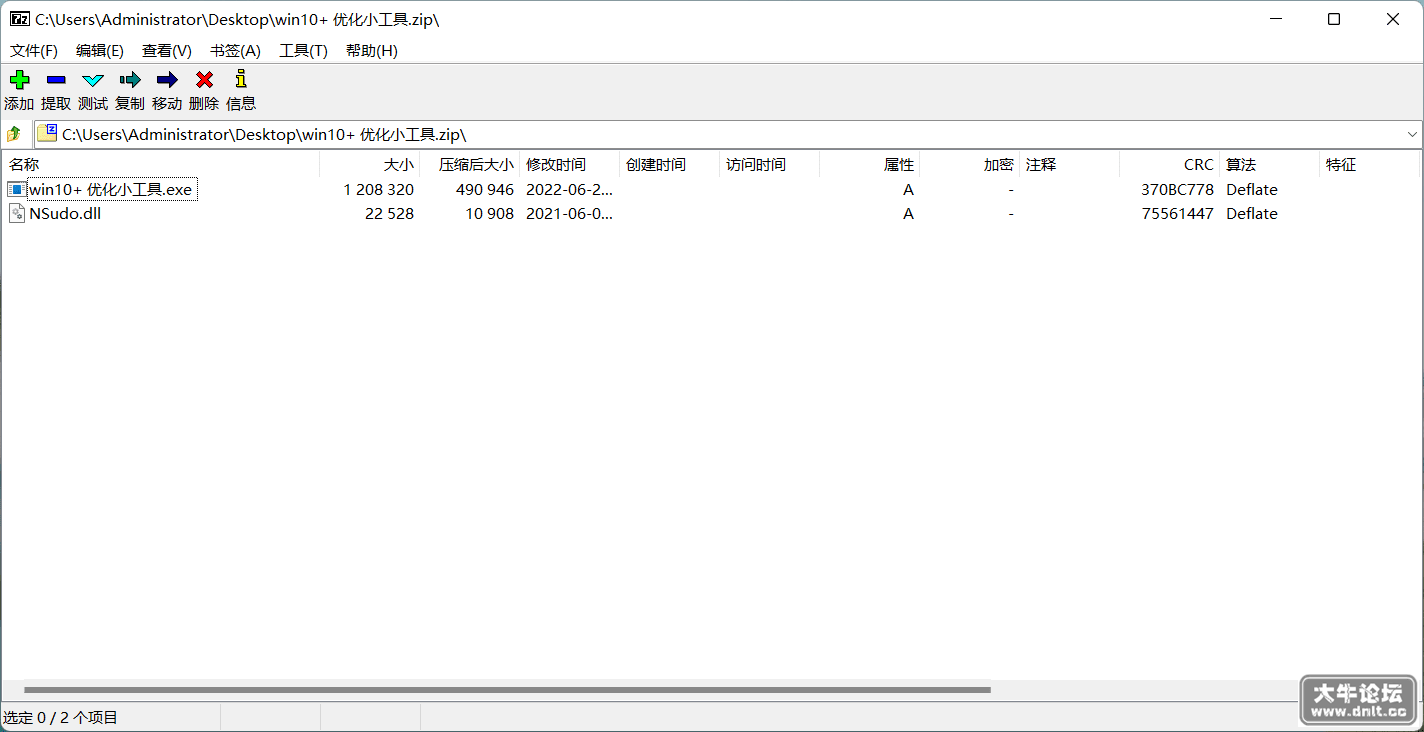Screen dimensions: 1424x732
Task: Open the 书签(A) menu
Action: click(235, 51)
